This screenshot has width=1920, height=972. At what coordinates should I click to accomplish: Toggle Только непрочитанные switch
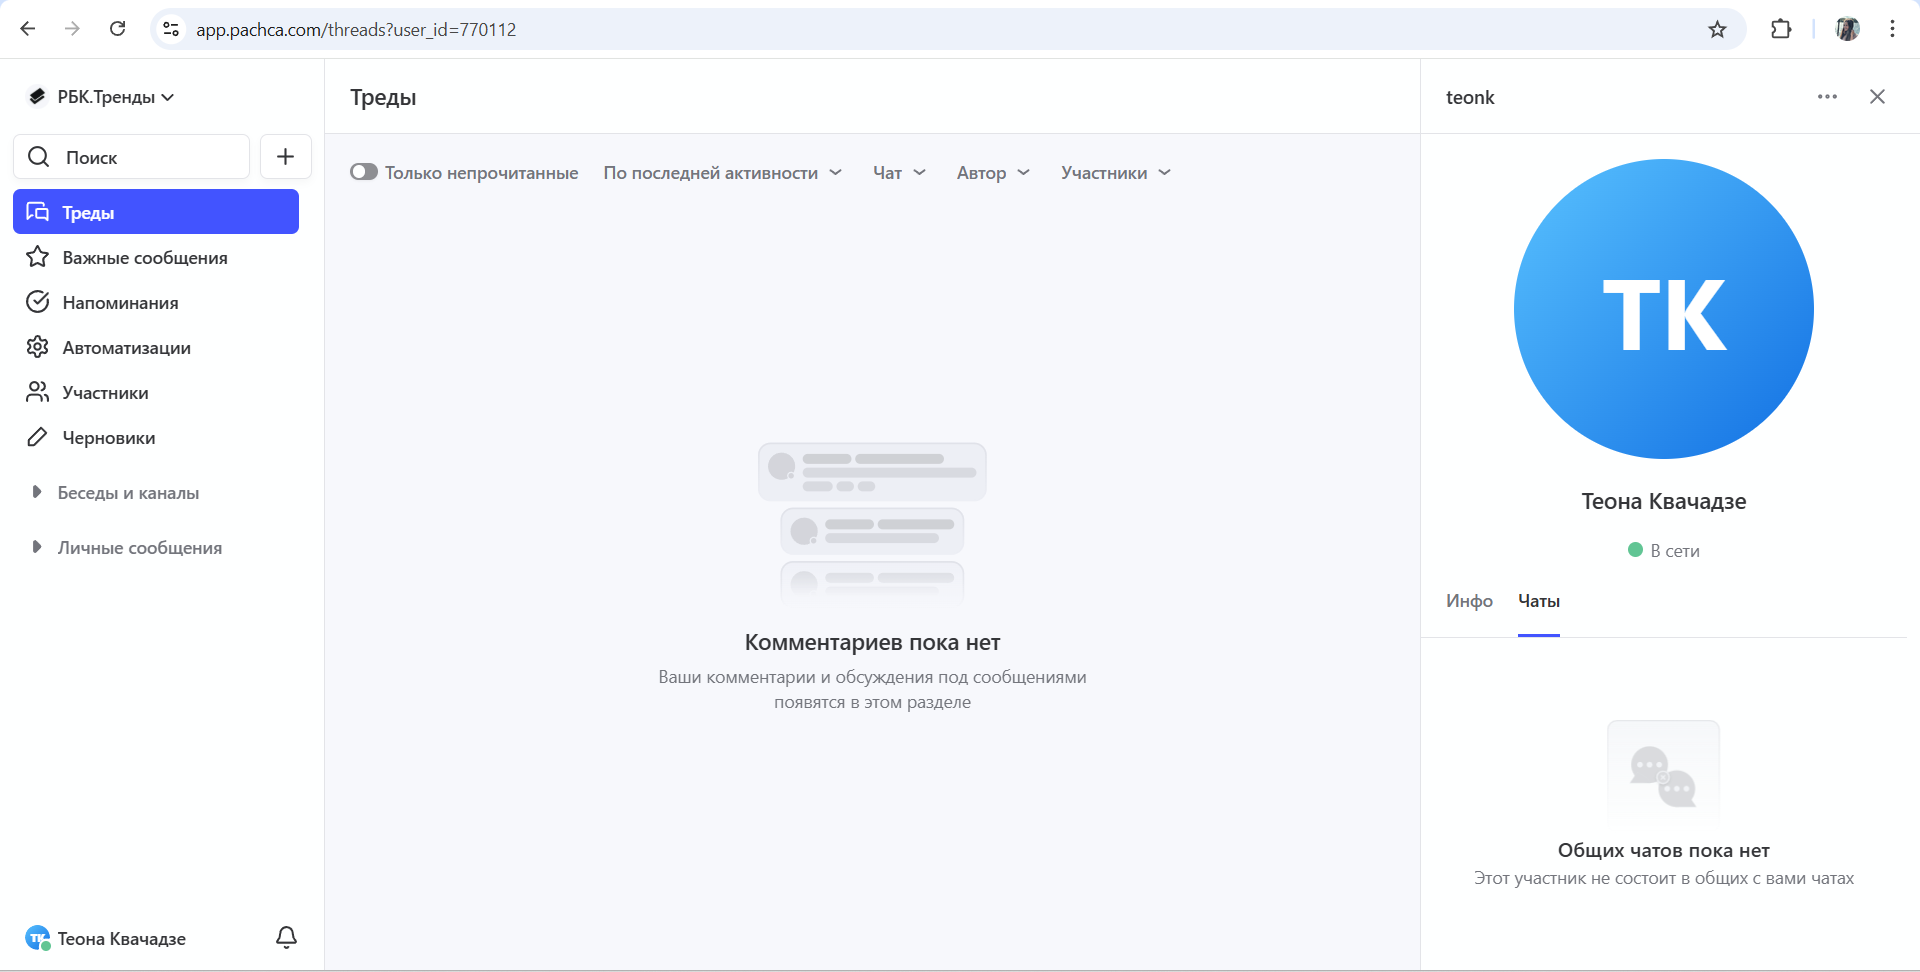pyautogui.click(x=364, y=172)
